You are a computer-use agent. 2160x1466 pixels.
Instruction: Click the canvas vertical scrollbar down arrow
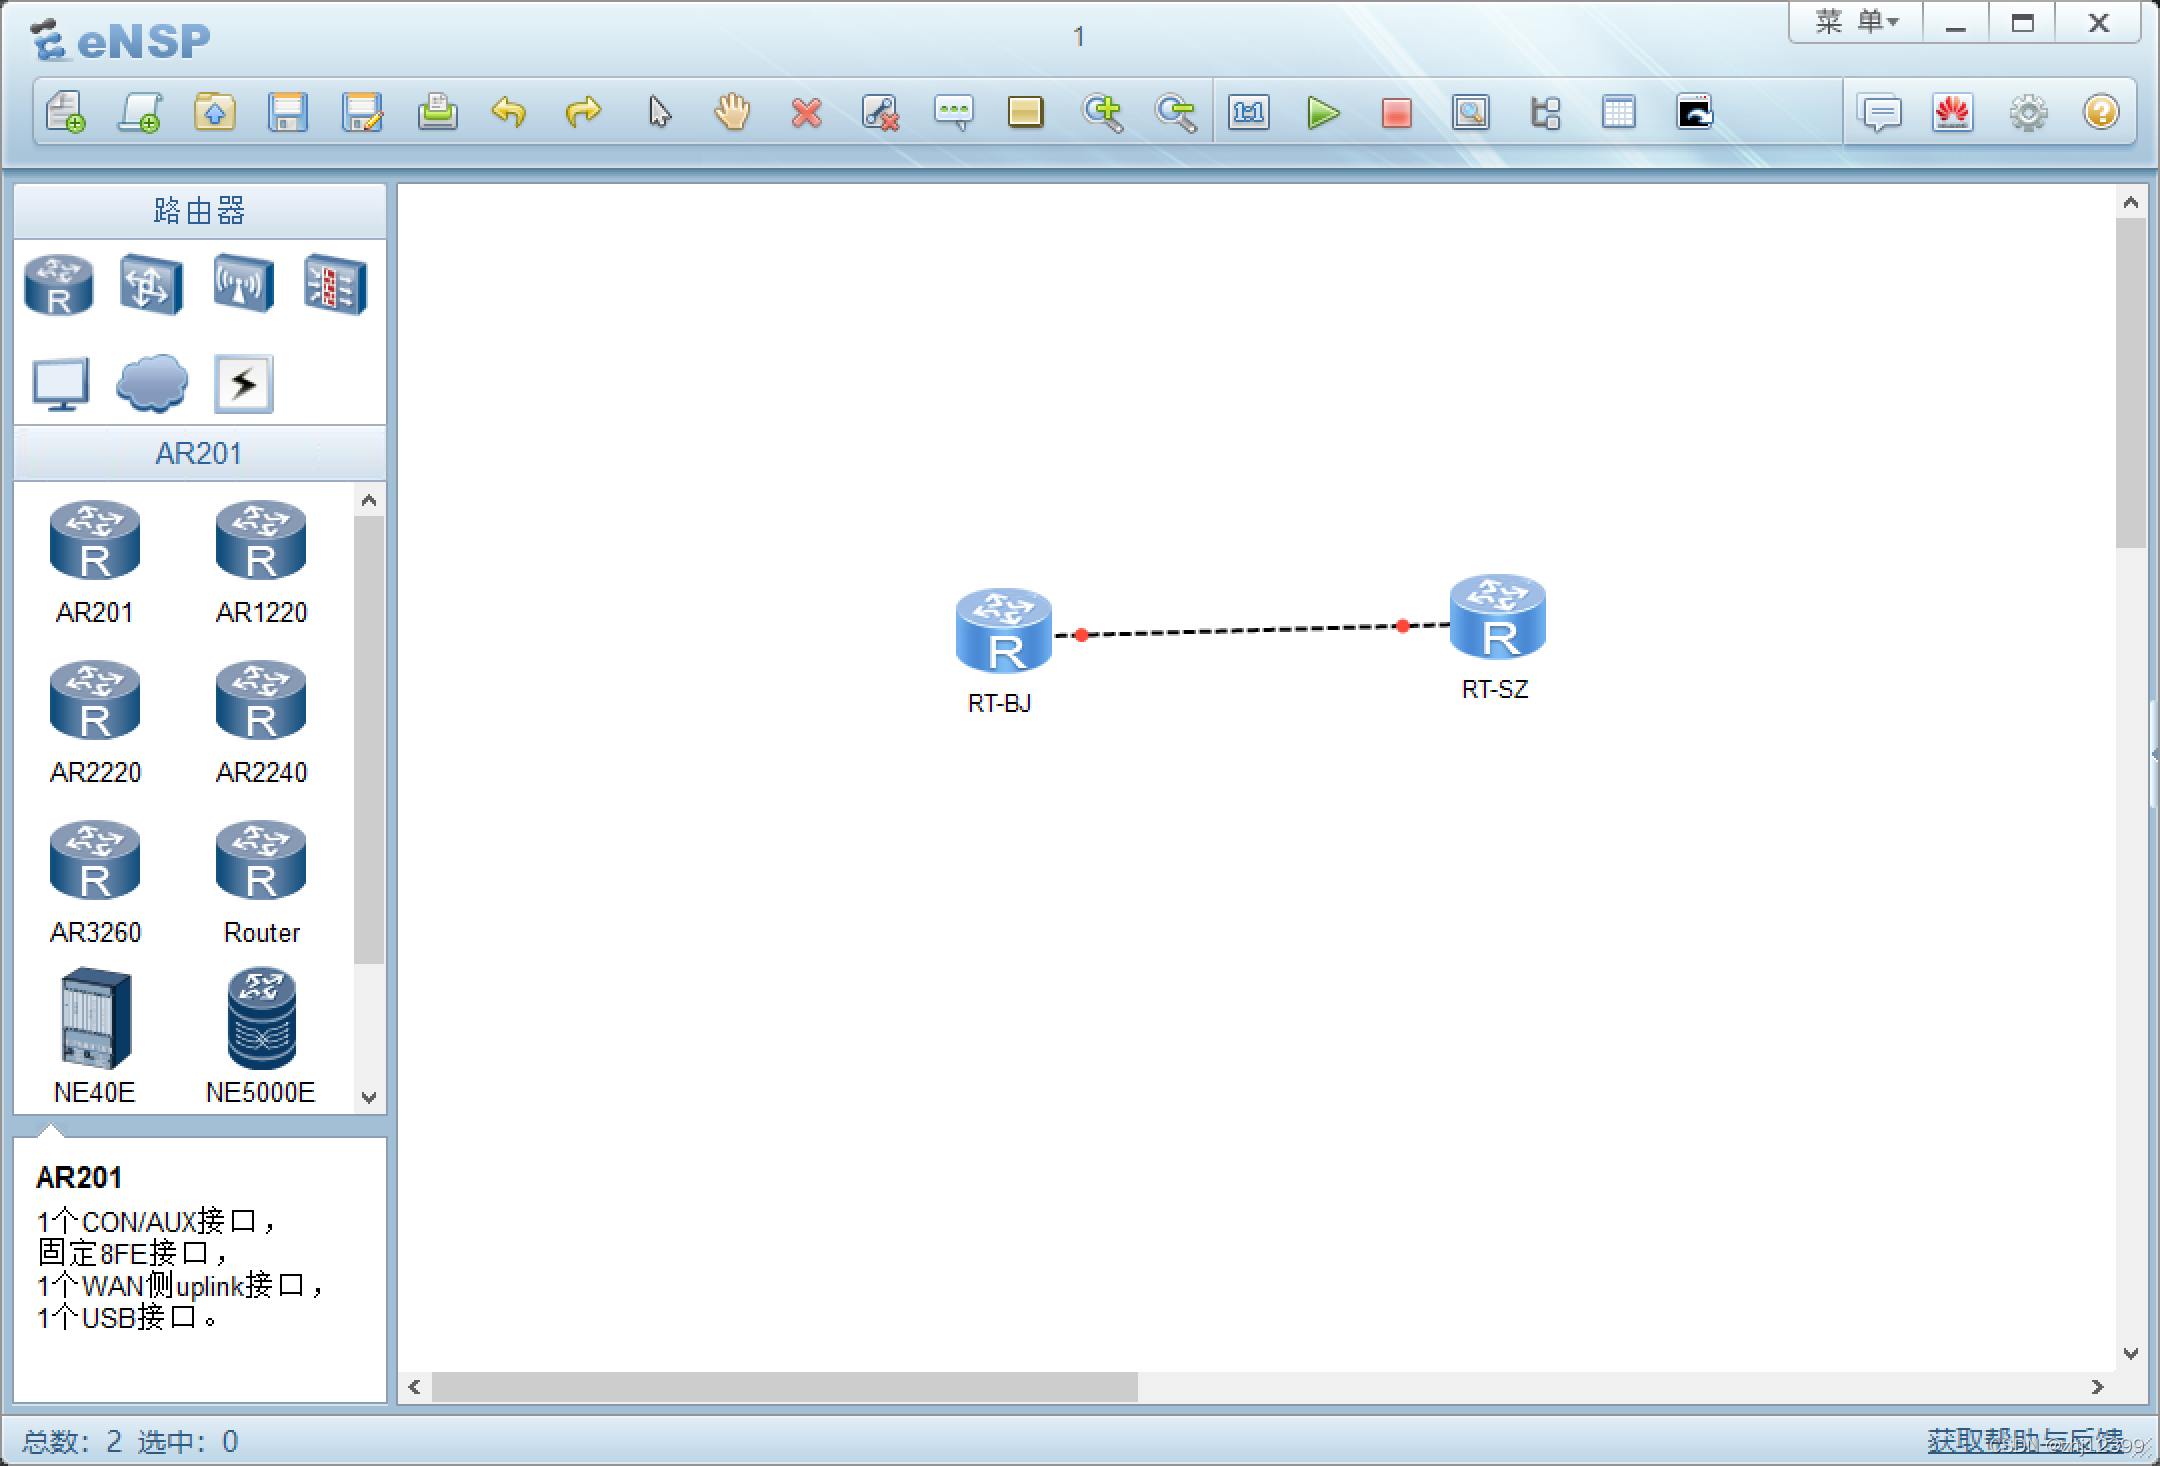coord(2131,1353)
